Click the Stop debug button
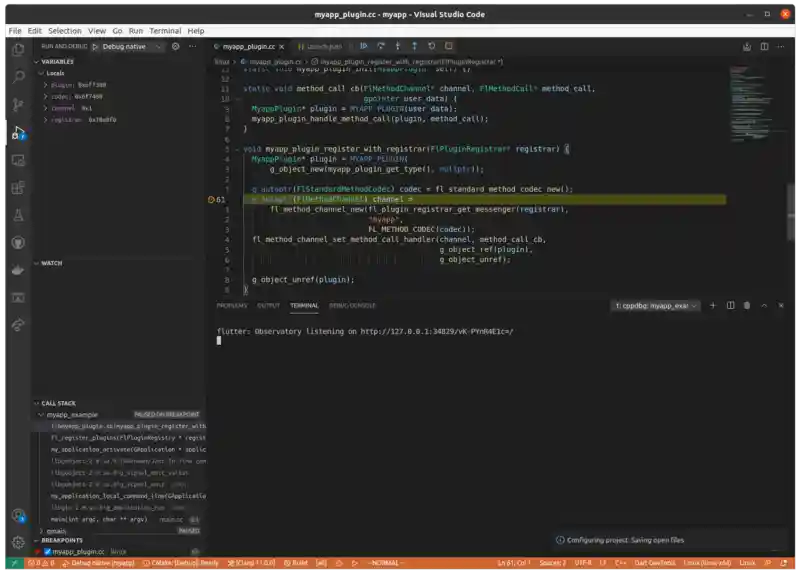800x574 pixels. click(448, 46)
